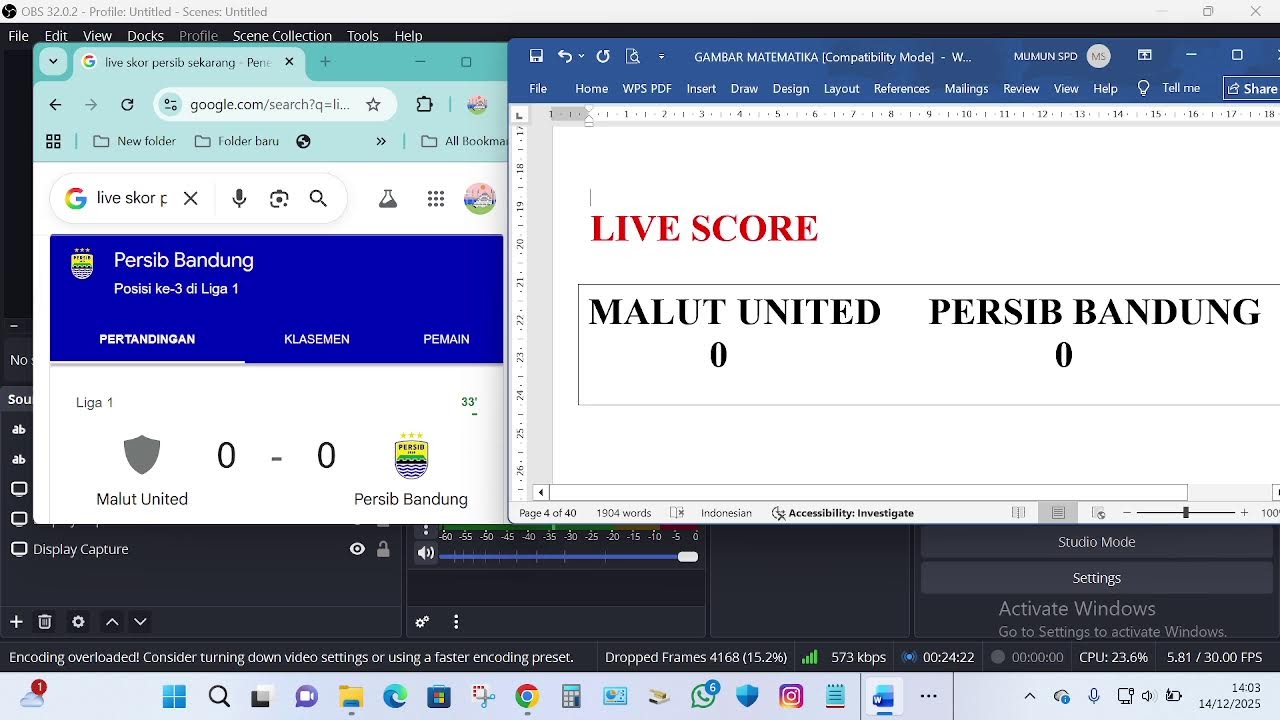This screenshot has height=720, width=1280.
Task: Open the Mailings tab in Word
Action: point(966,88)
